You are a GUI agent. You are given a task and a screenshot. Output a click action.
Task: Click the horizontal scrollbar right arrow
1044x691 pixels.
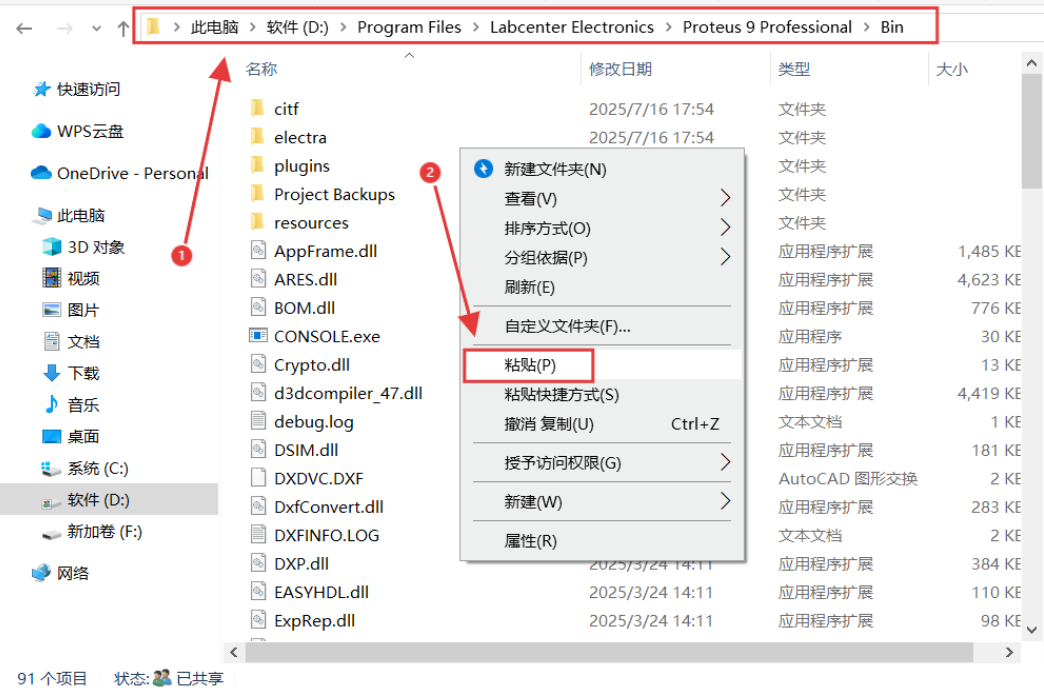(x=1009, y=652)
